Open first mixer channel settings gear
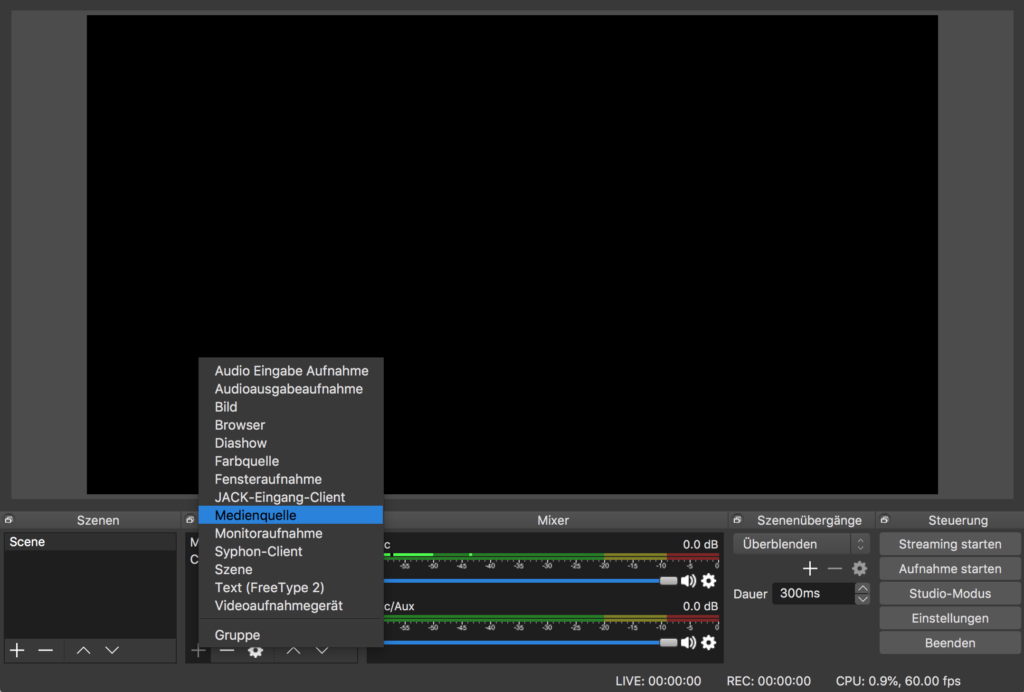The image size is (1024, 692). click(x=709, y=580)
